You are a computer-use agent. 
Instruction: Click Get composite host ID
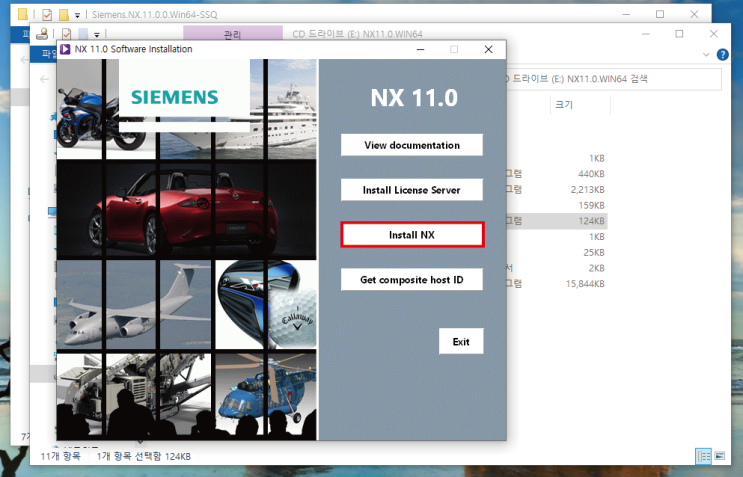[412, 279]
